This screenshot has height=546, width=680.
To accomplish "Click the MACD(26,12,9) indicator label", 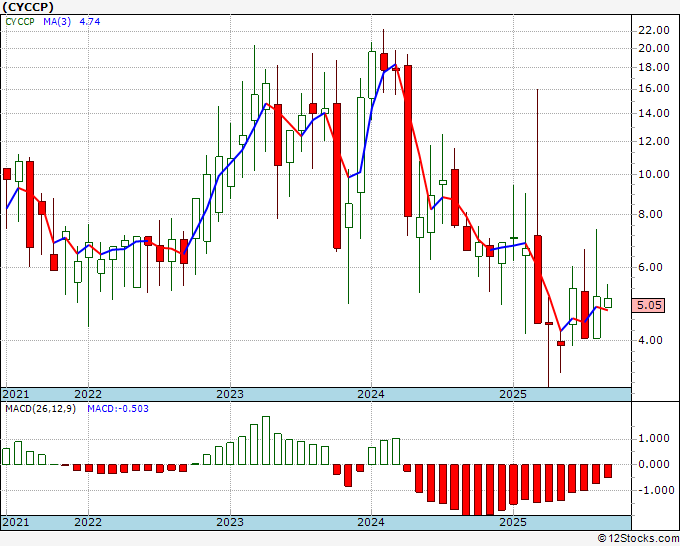I will (40, 409).
